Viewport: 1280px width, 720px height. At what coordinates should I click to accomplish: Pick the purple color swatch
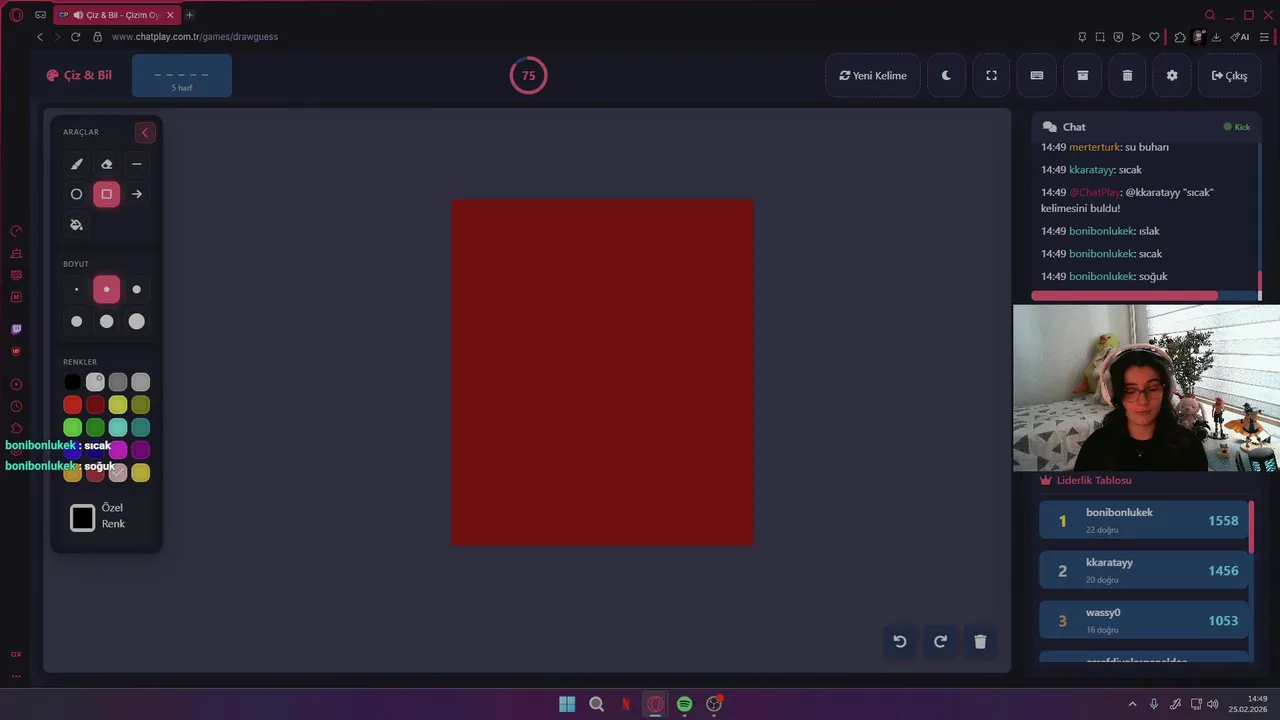[x=141, y=450]
